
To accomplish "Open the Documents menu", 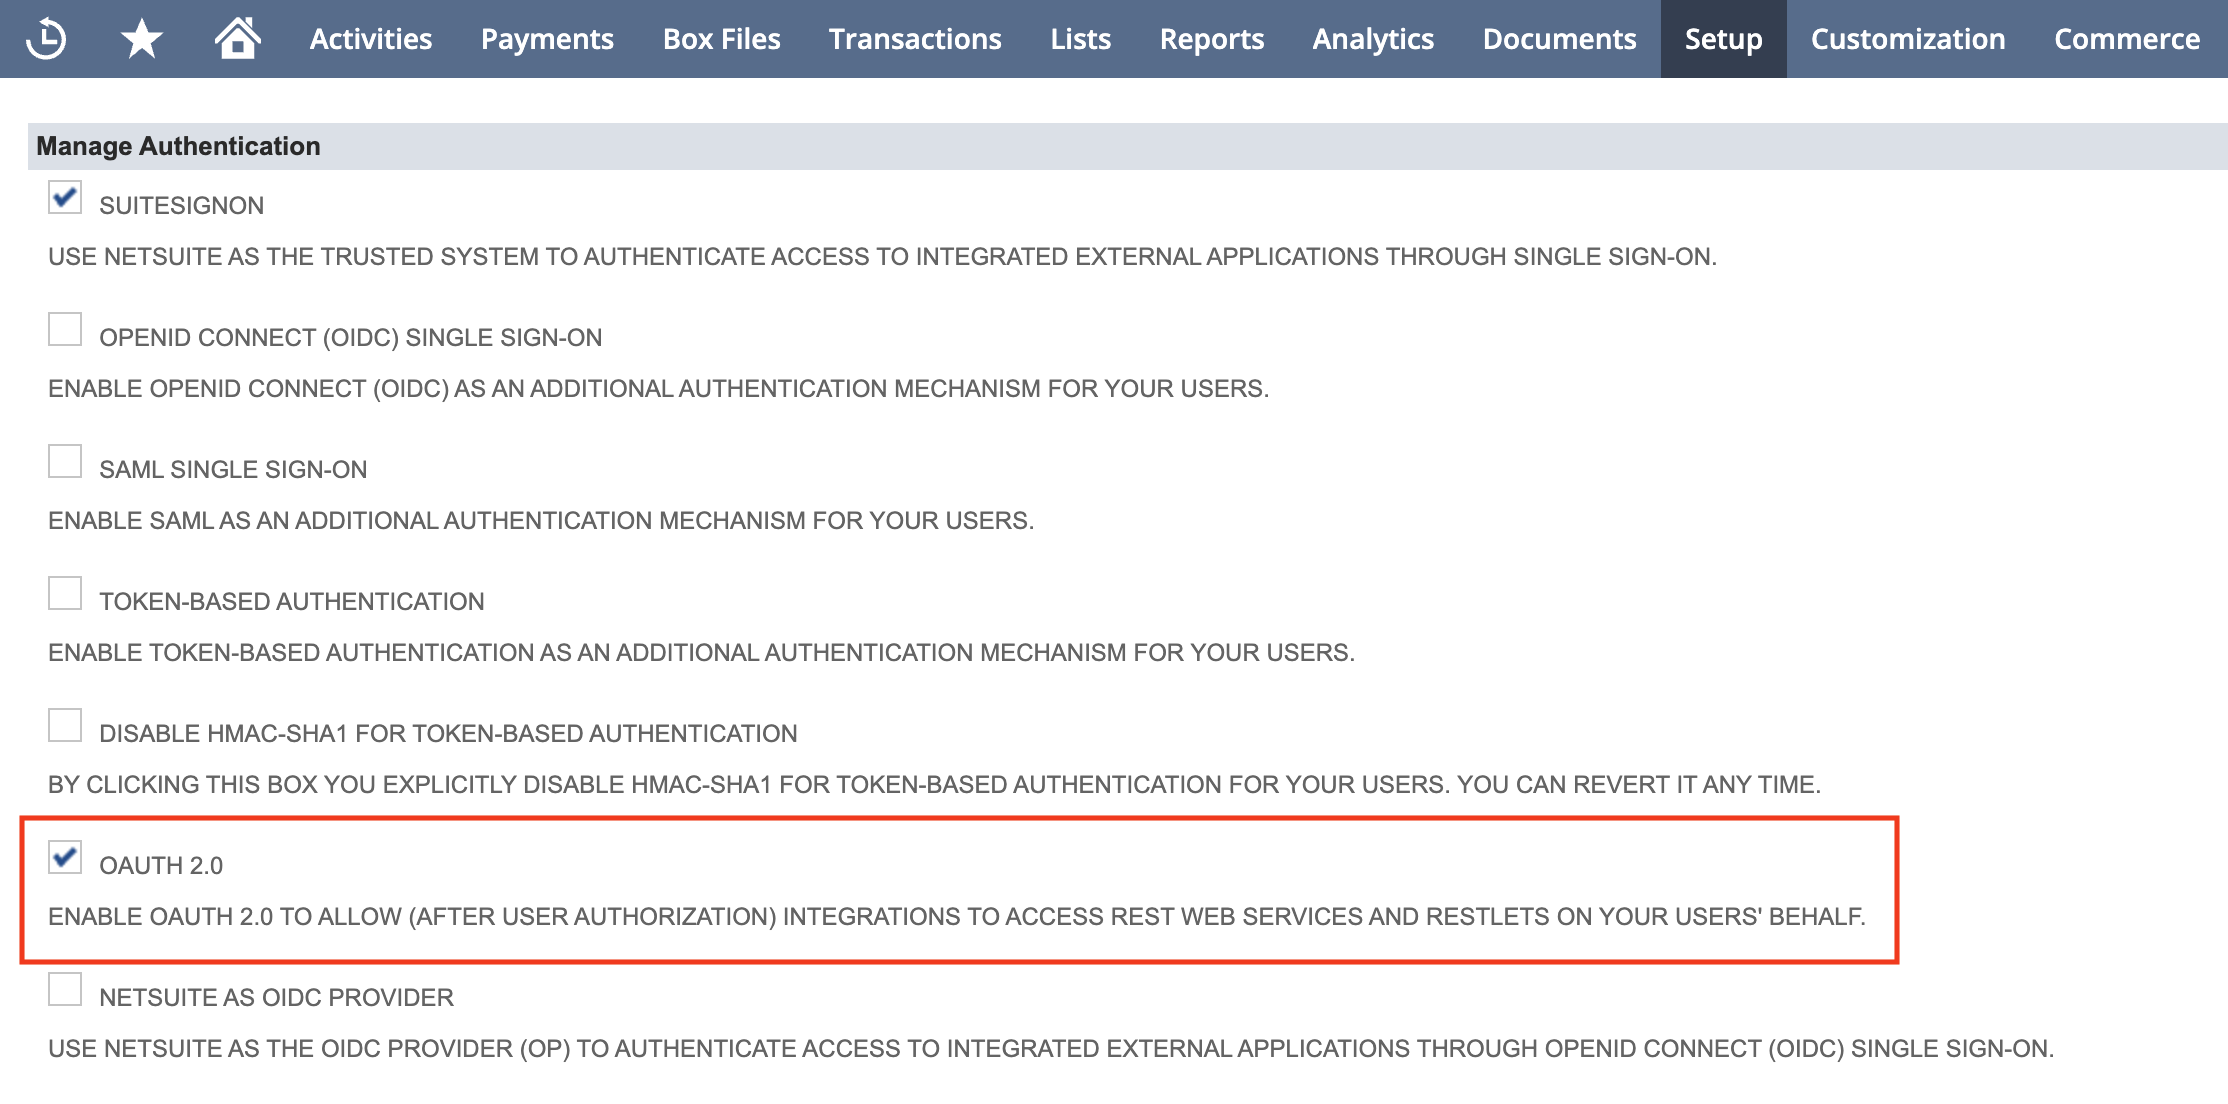I will click(x=1560, y=39).
